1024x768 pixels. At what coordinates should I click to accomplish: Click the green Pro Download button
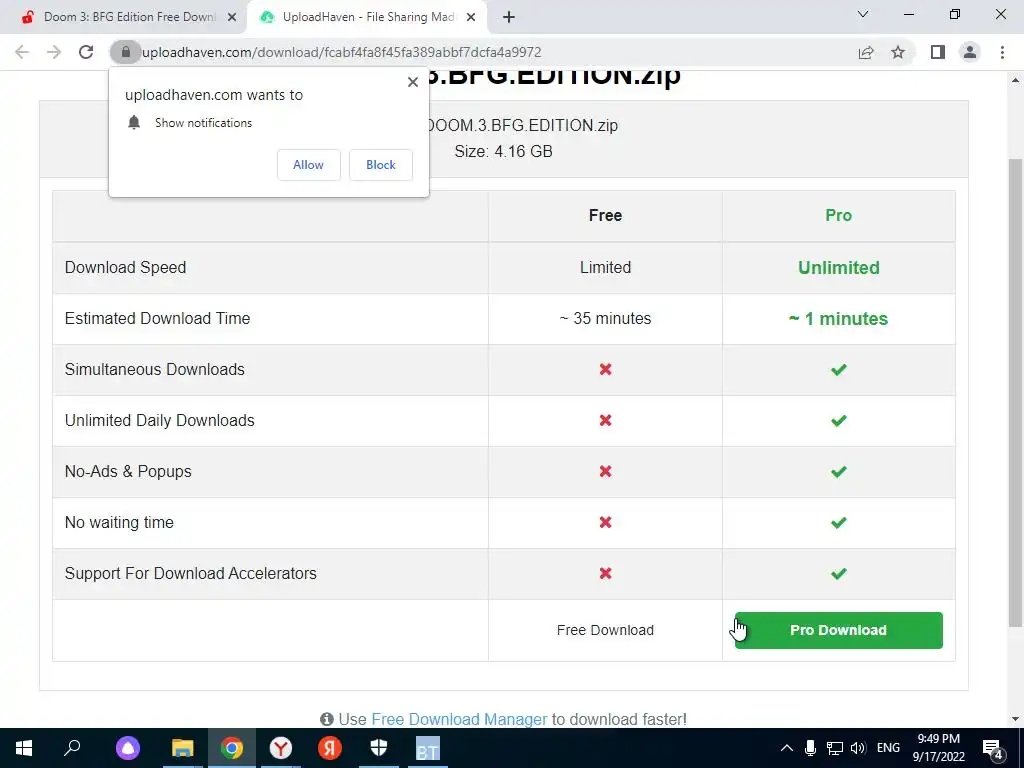[x=839, y=630]
